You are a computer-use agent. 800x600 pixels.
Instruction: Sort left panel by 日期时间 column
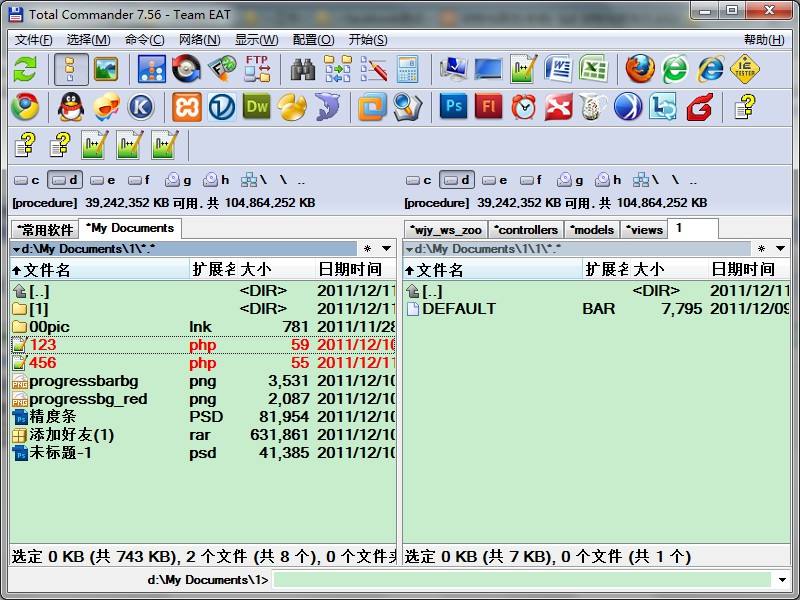point(355,269)
